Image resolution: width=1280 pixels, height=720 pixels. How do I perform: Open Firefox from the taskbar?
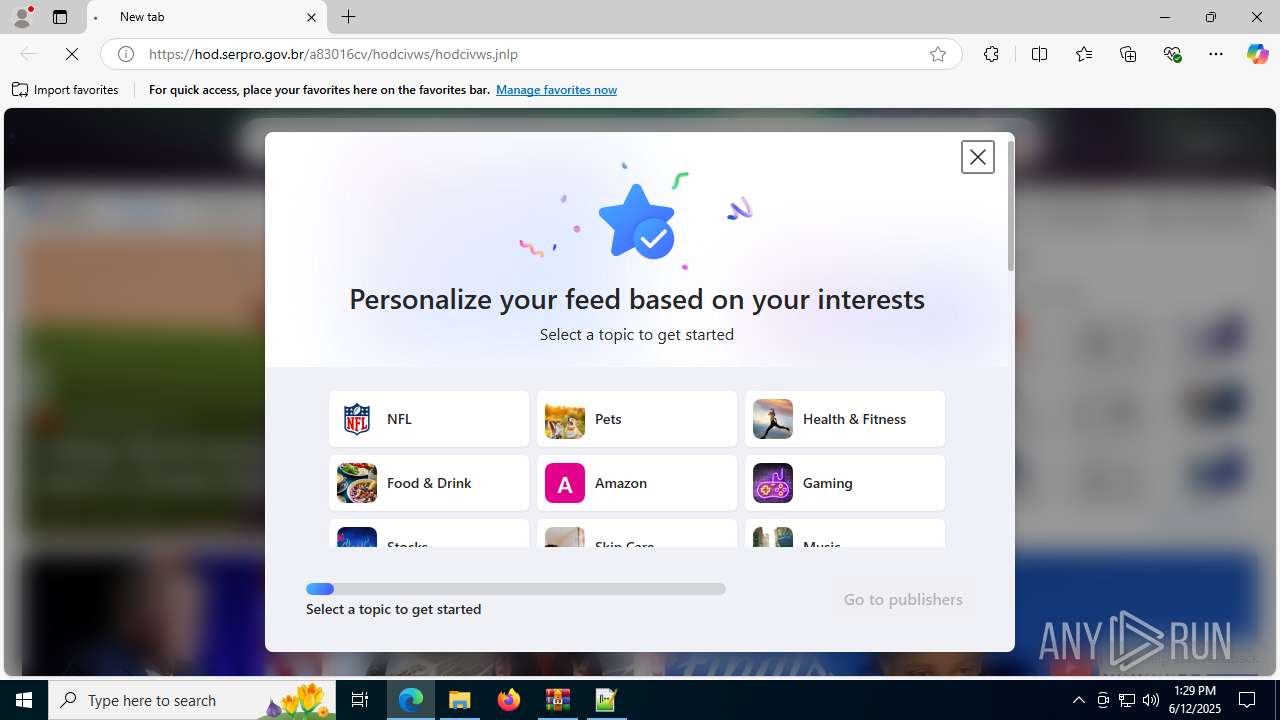(509, 700)
